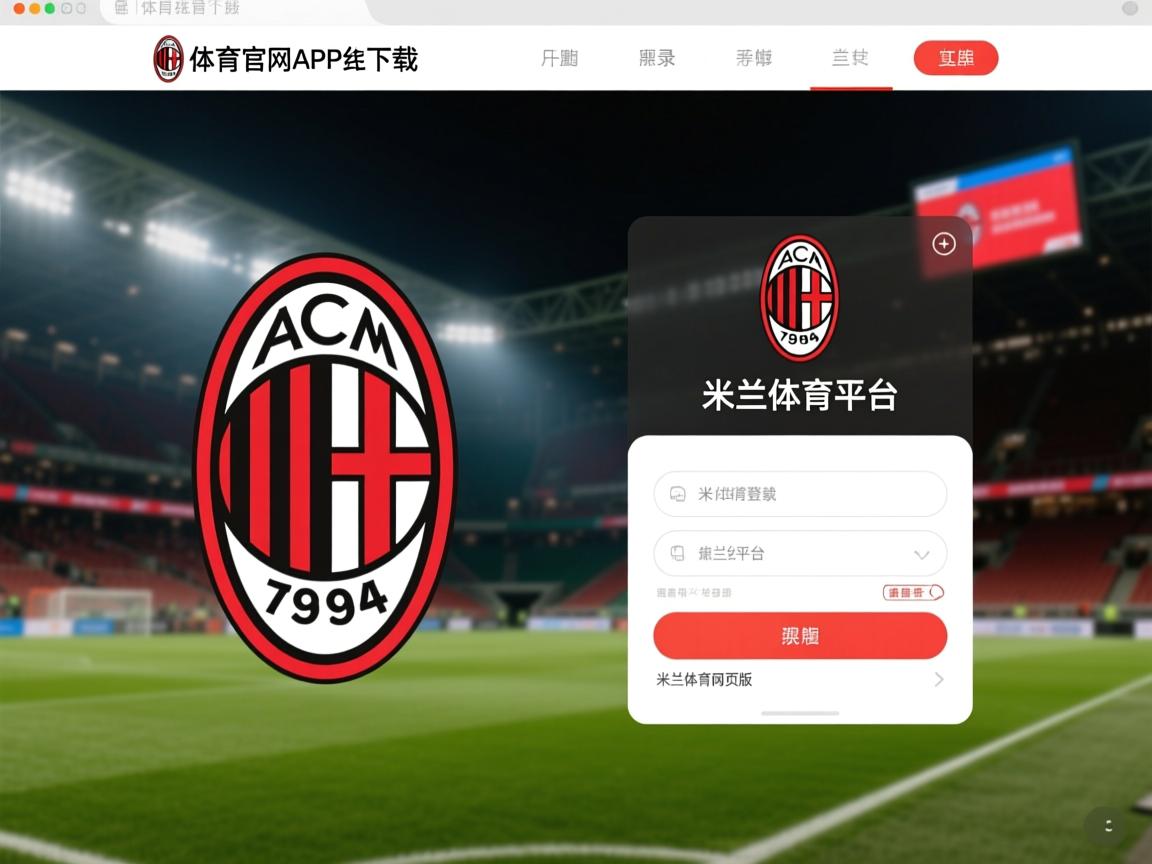Select the platform combo box field
The image size is (1152, 864).
pos(800,553)
